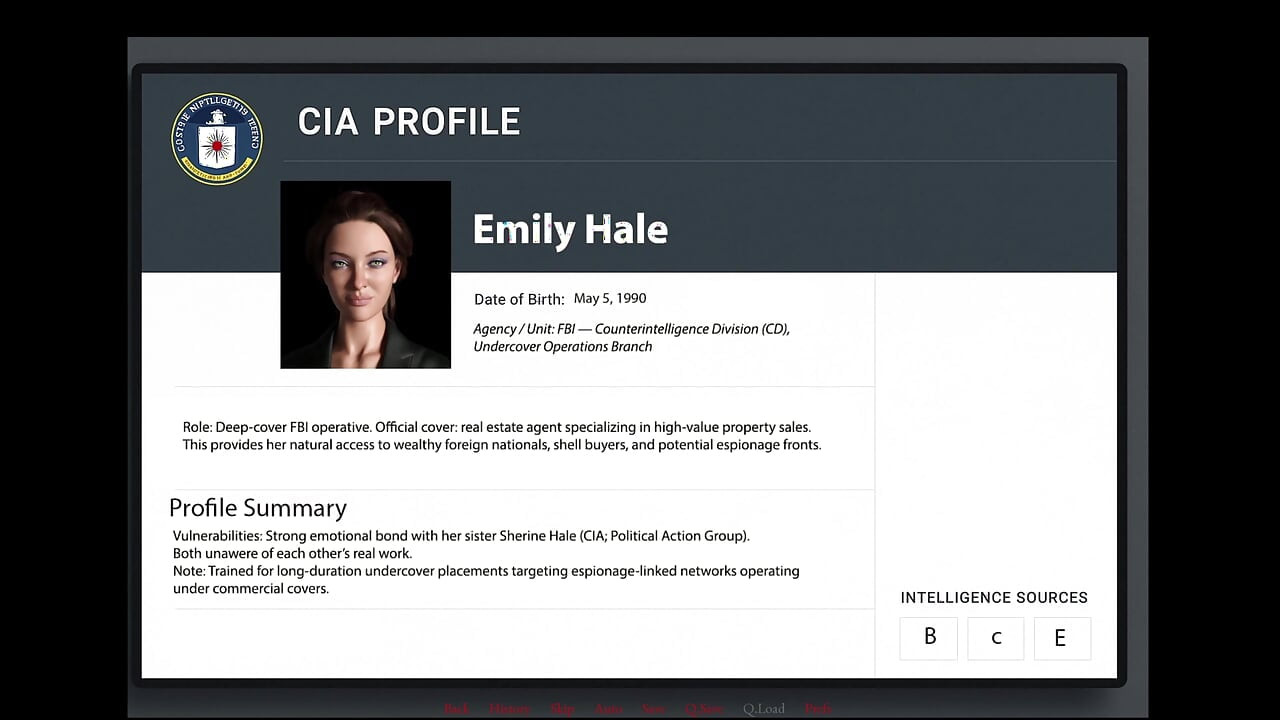This screenshot has height=720, width=1280.
Task: Click the Date of Birth value
Action: point(610,298)
